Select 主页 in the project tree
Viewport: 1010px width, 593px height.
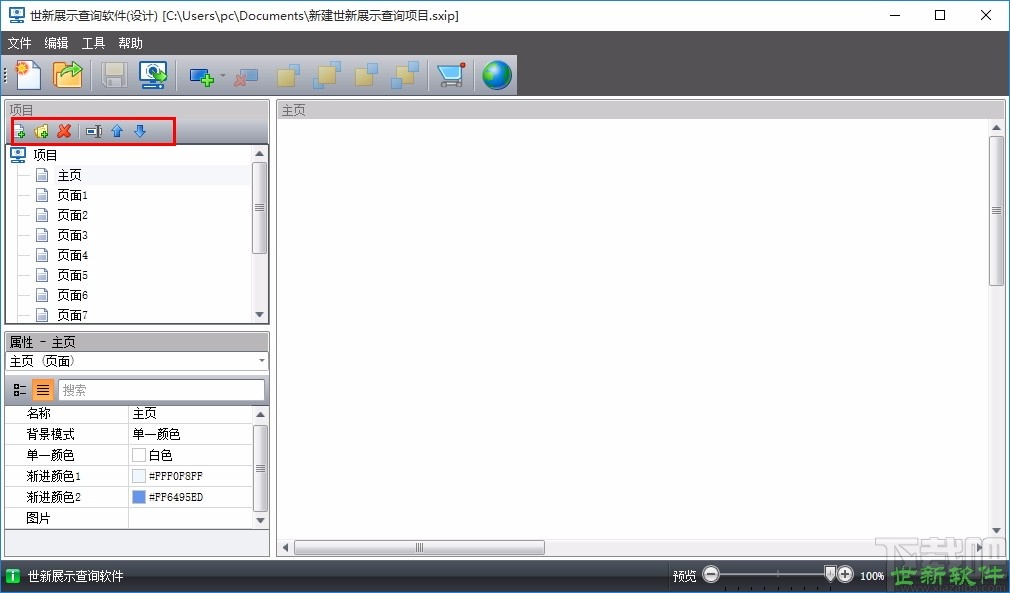pyautogui.click(x=69, y=175)
